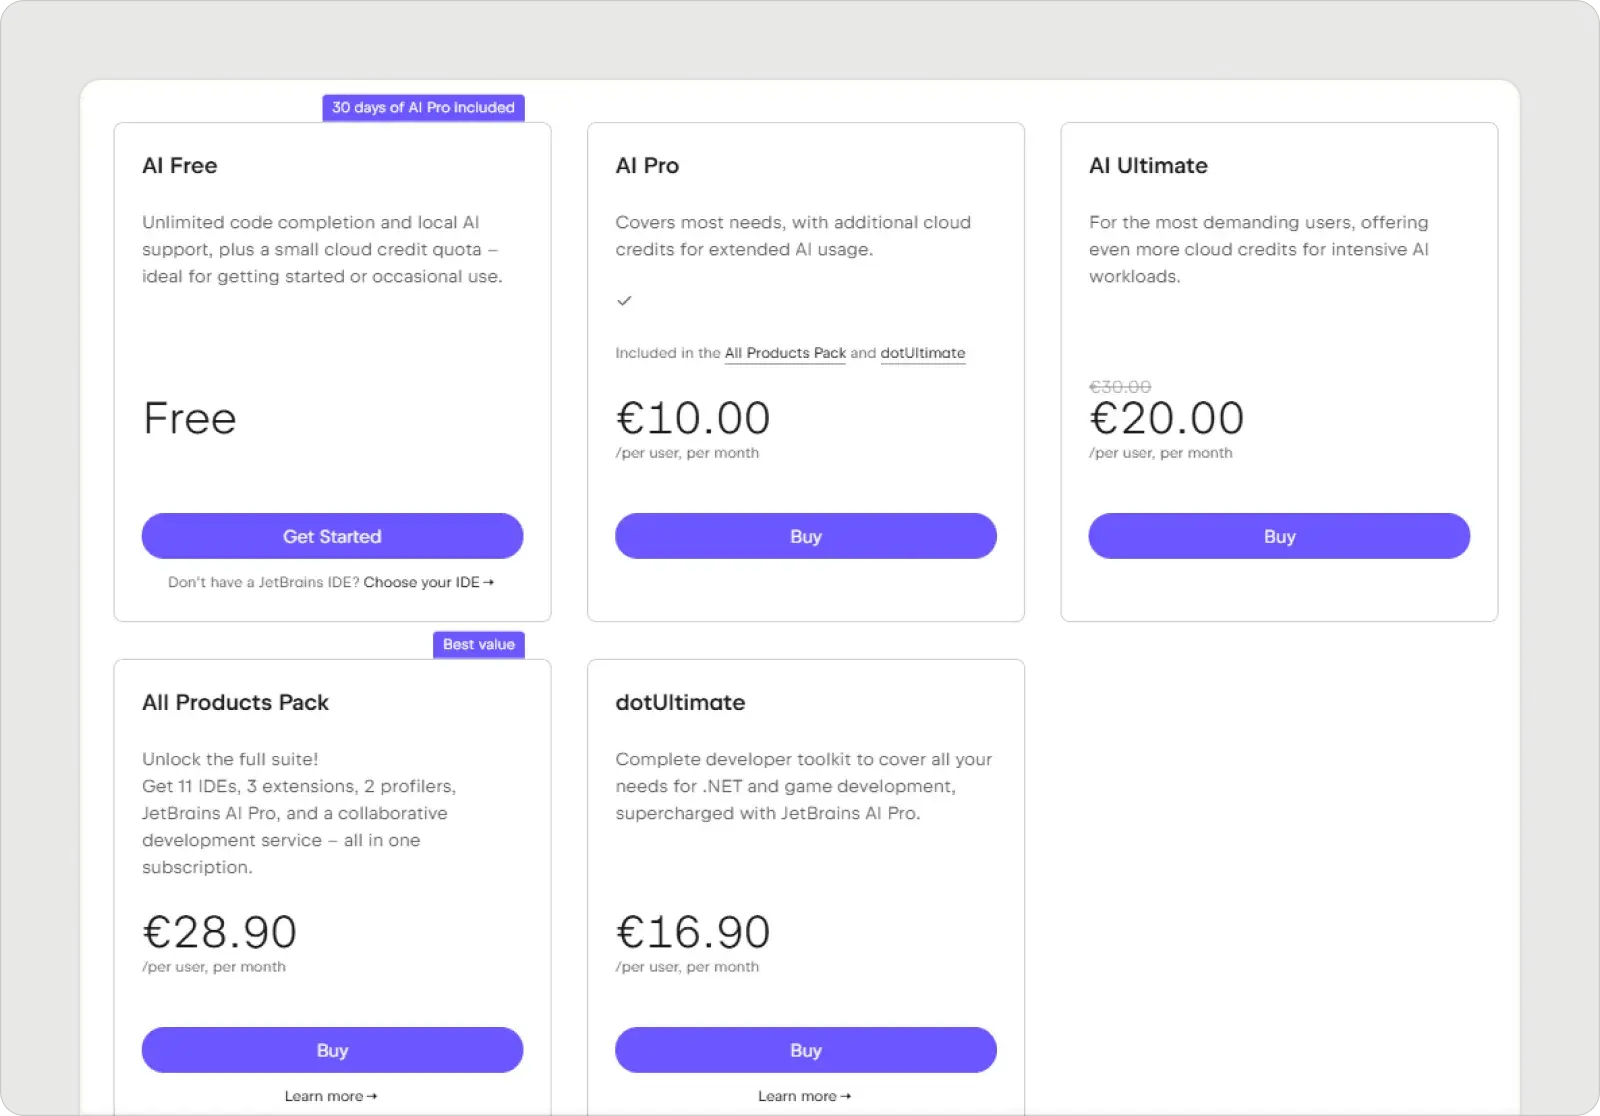
Task: Buy the All Products Pack
Action: click(x=332, y=1050)
